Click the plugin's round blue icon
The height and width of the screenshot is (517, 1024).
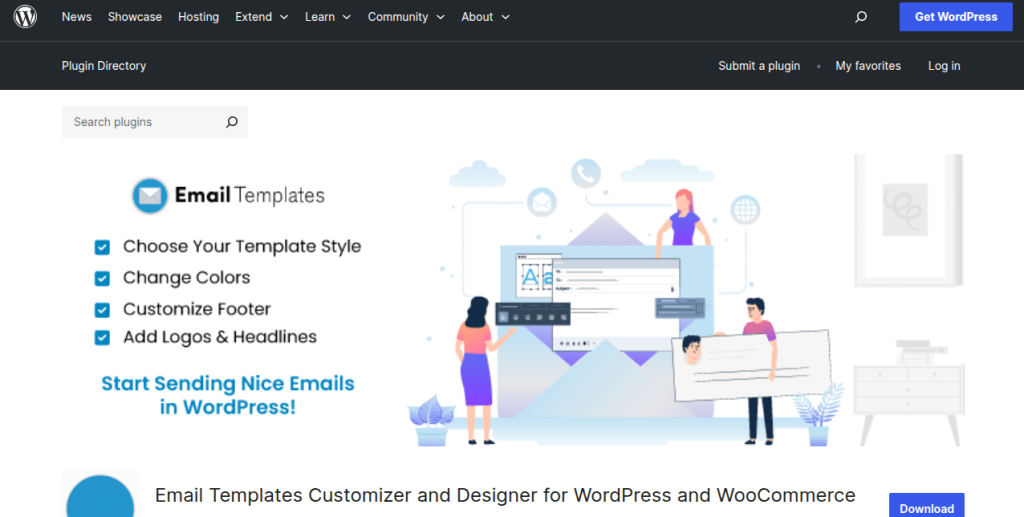[x=100, y=494]
